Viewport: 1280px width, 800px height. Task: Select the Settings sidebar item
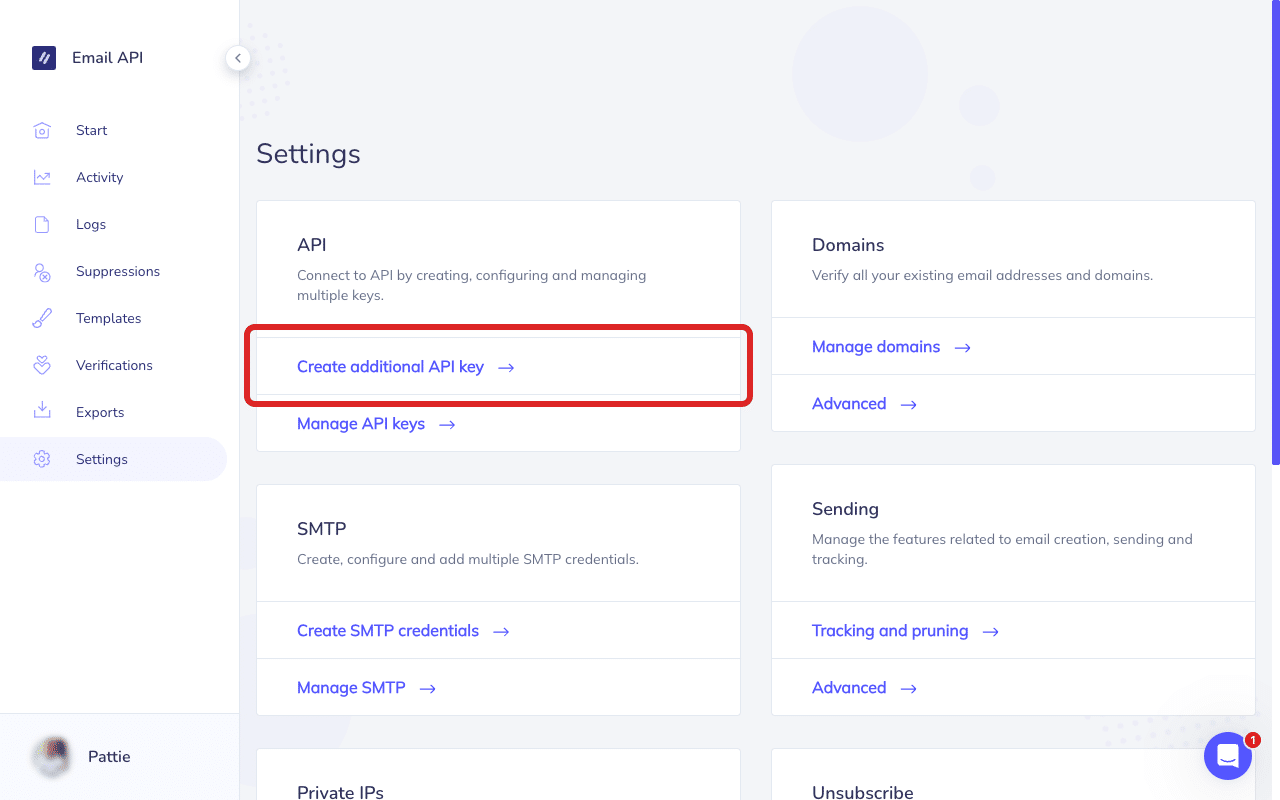[x=113, y=459]
